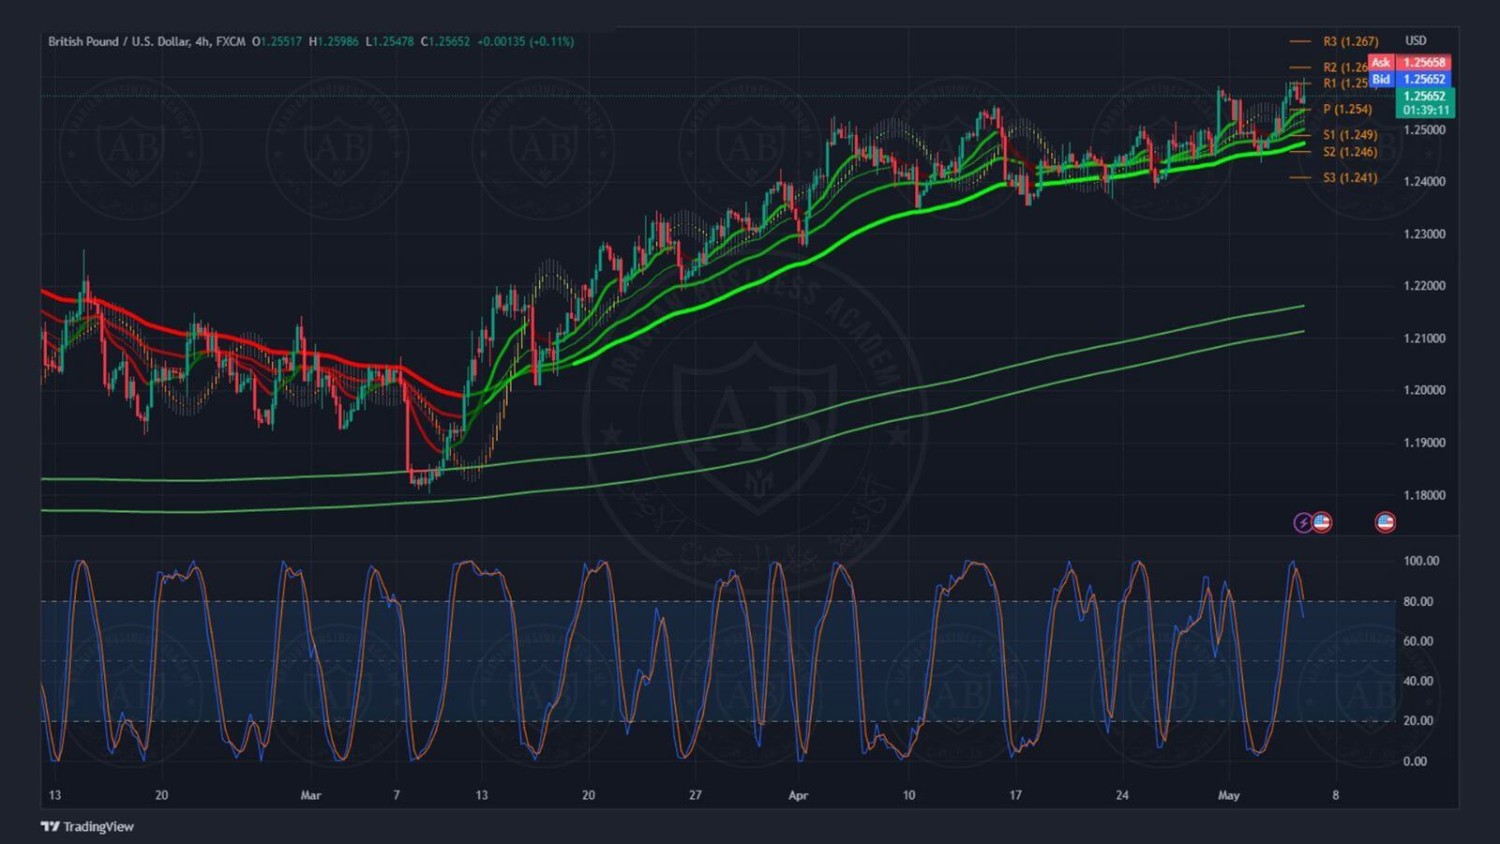Screen dimensions: 1500x844
Task: Click date 17 on the time axis
Action: click(1015, 795)
